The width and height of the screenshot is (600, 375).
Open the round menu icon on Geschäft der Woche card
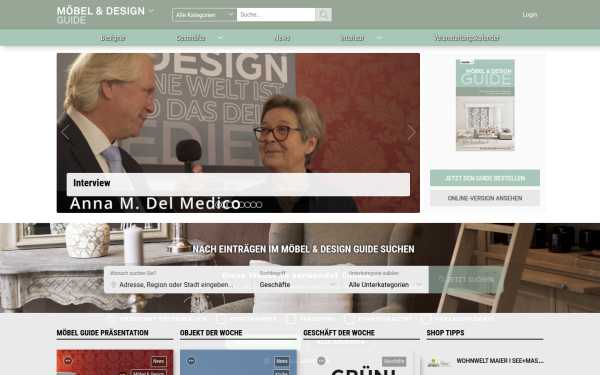point(321,360)
